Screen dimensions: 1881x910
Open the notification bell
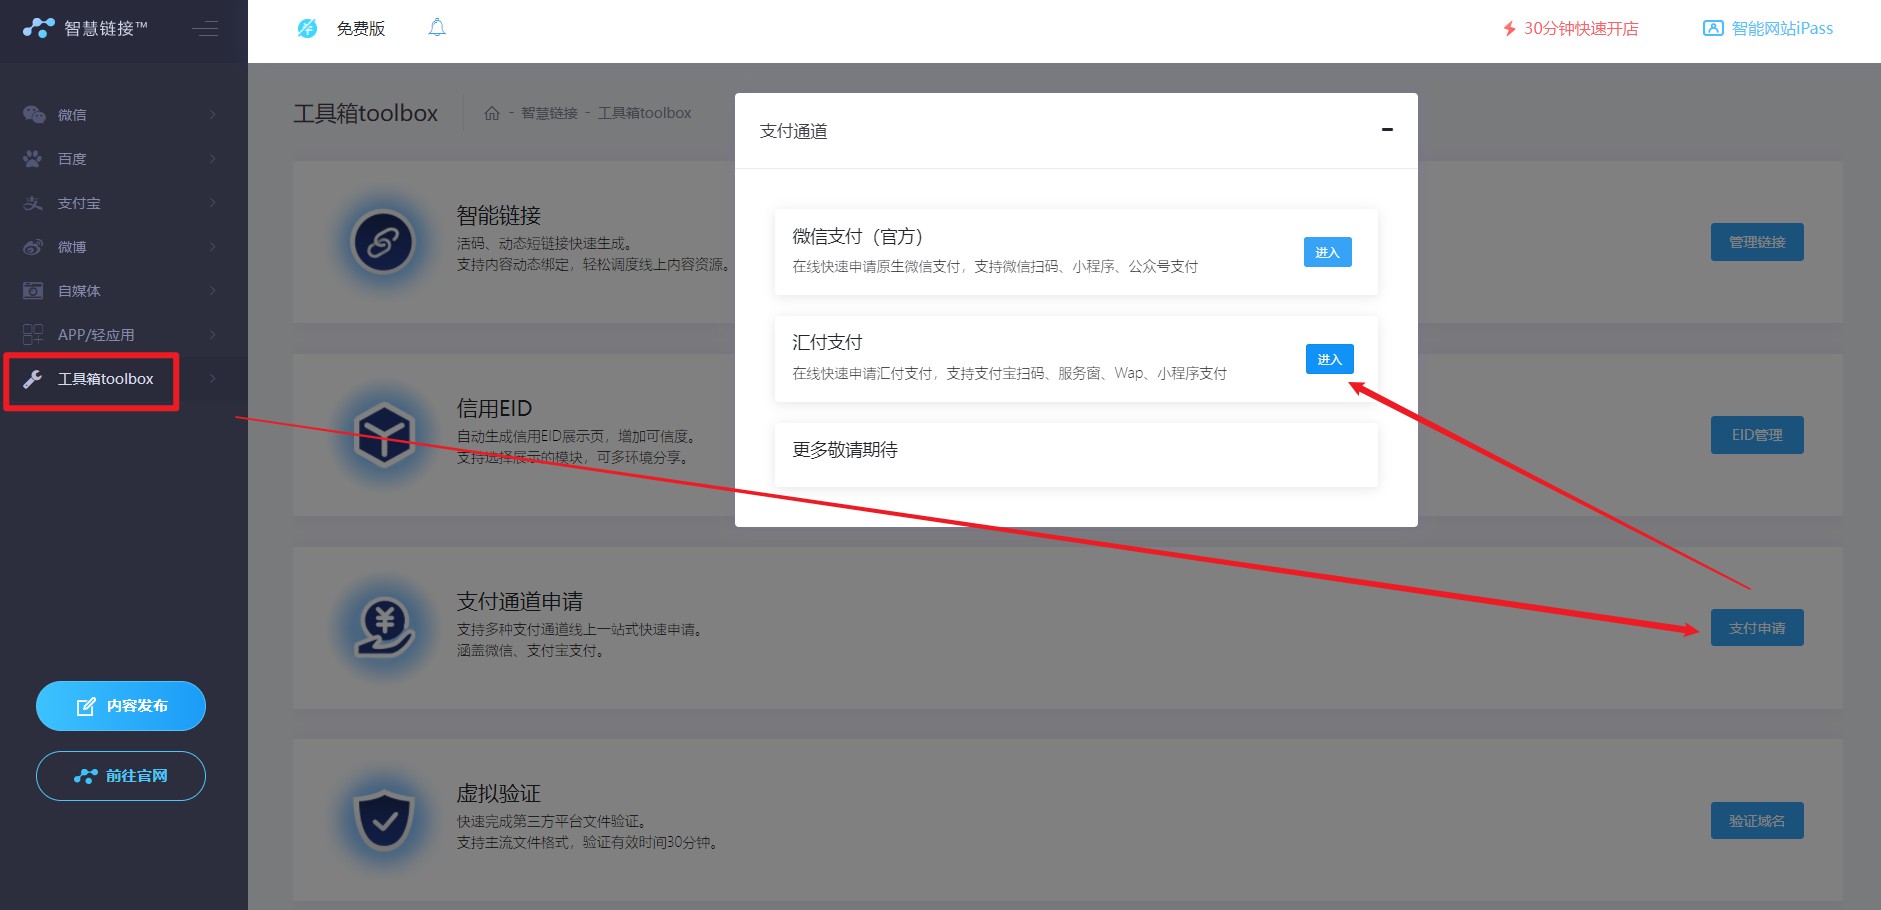437,28
